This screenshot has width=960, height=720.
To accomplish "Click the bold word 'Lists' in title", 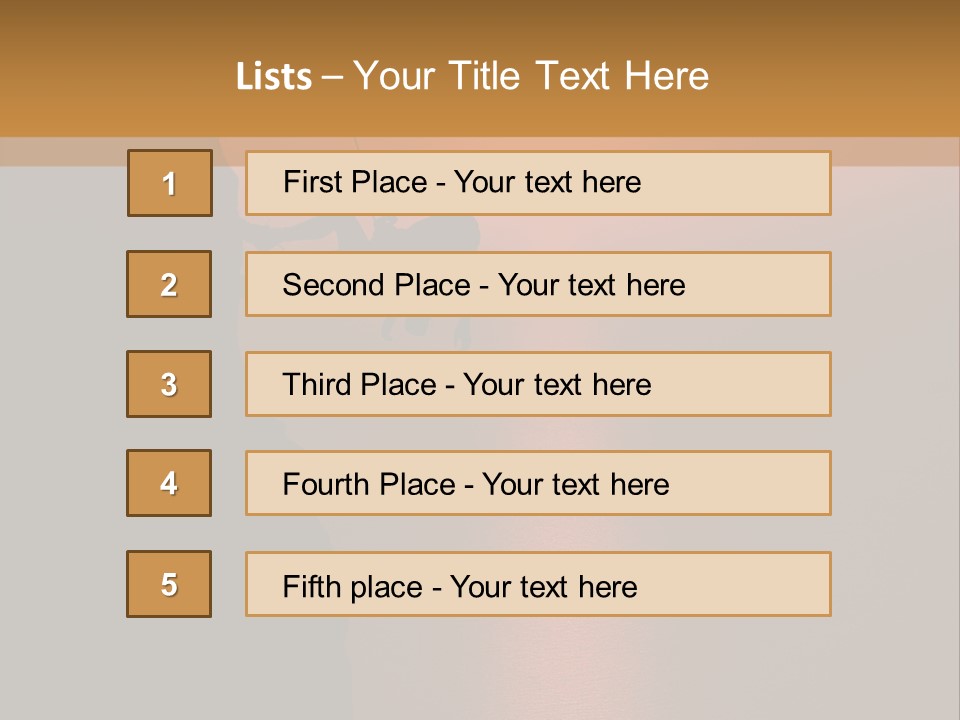I will click(x=273, y=76).
